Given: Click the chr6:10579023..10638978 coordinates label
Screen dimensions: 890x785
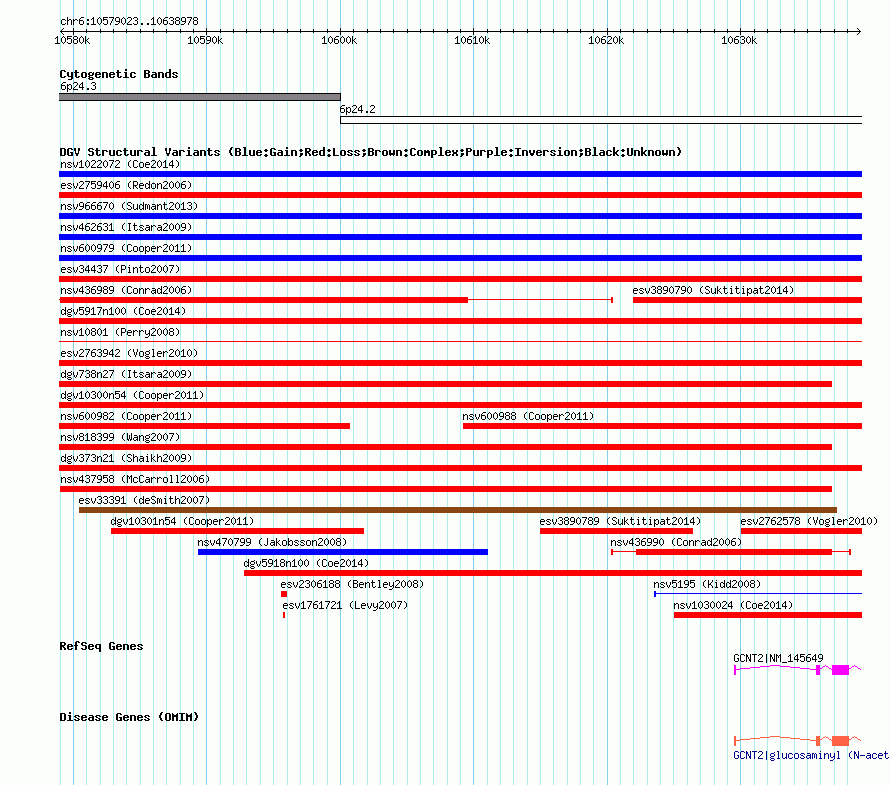Looking at the screenshot, I should click(x=129, y=21).
